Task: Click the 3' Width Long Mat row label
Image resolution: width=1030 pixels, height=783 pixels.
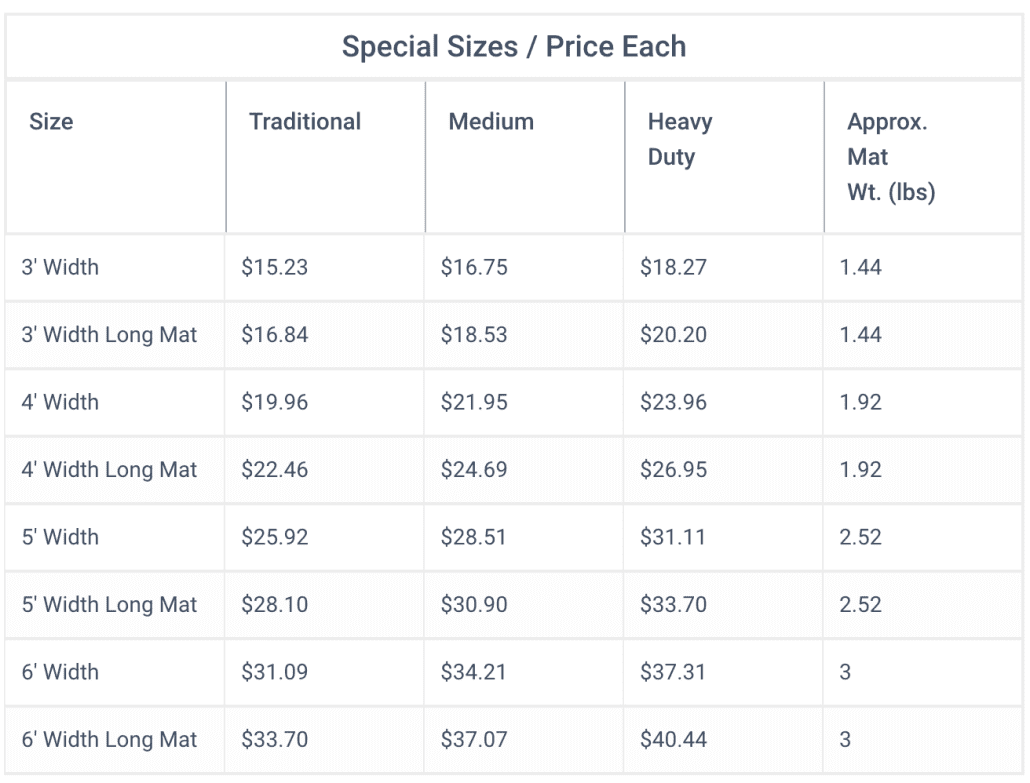Action: click(x=109, y=335)
